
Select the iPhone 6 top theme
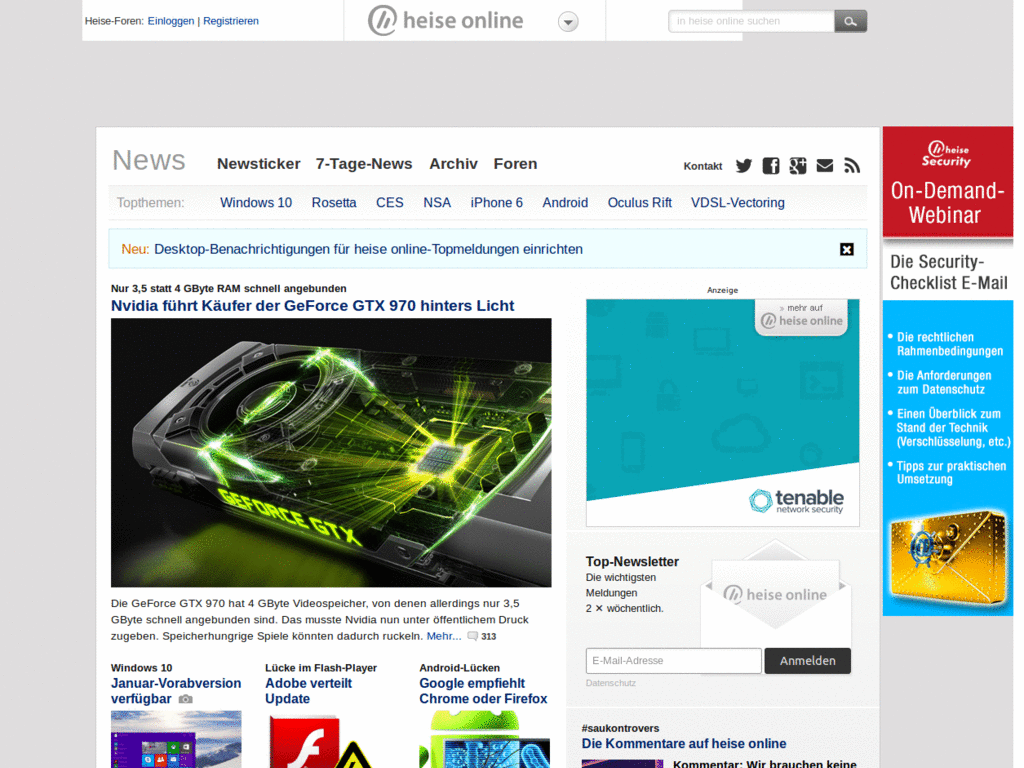click(x=496, y=202)
